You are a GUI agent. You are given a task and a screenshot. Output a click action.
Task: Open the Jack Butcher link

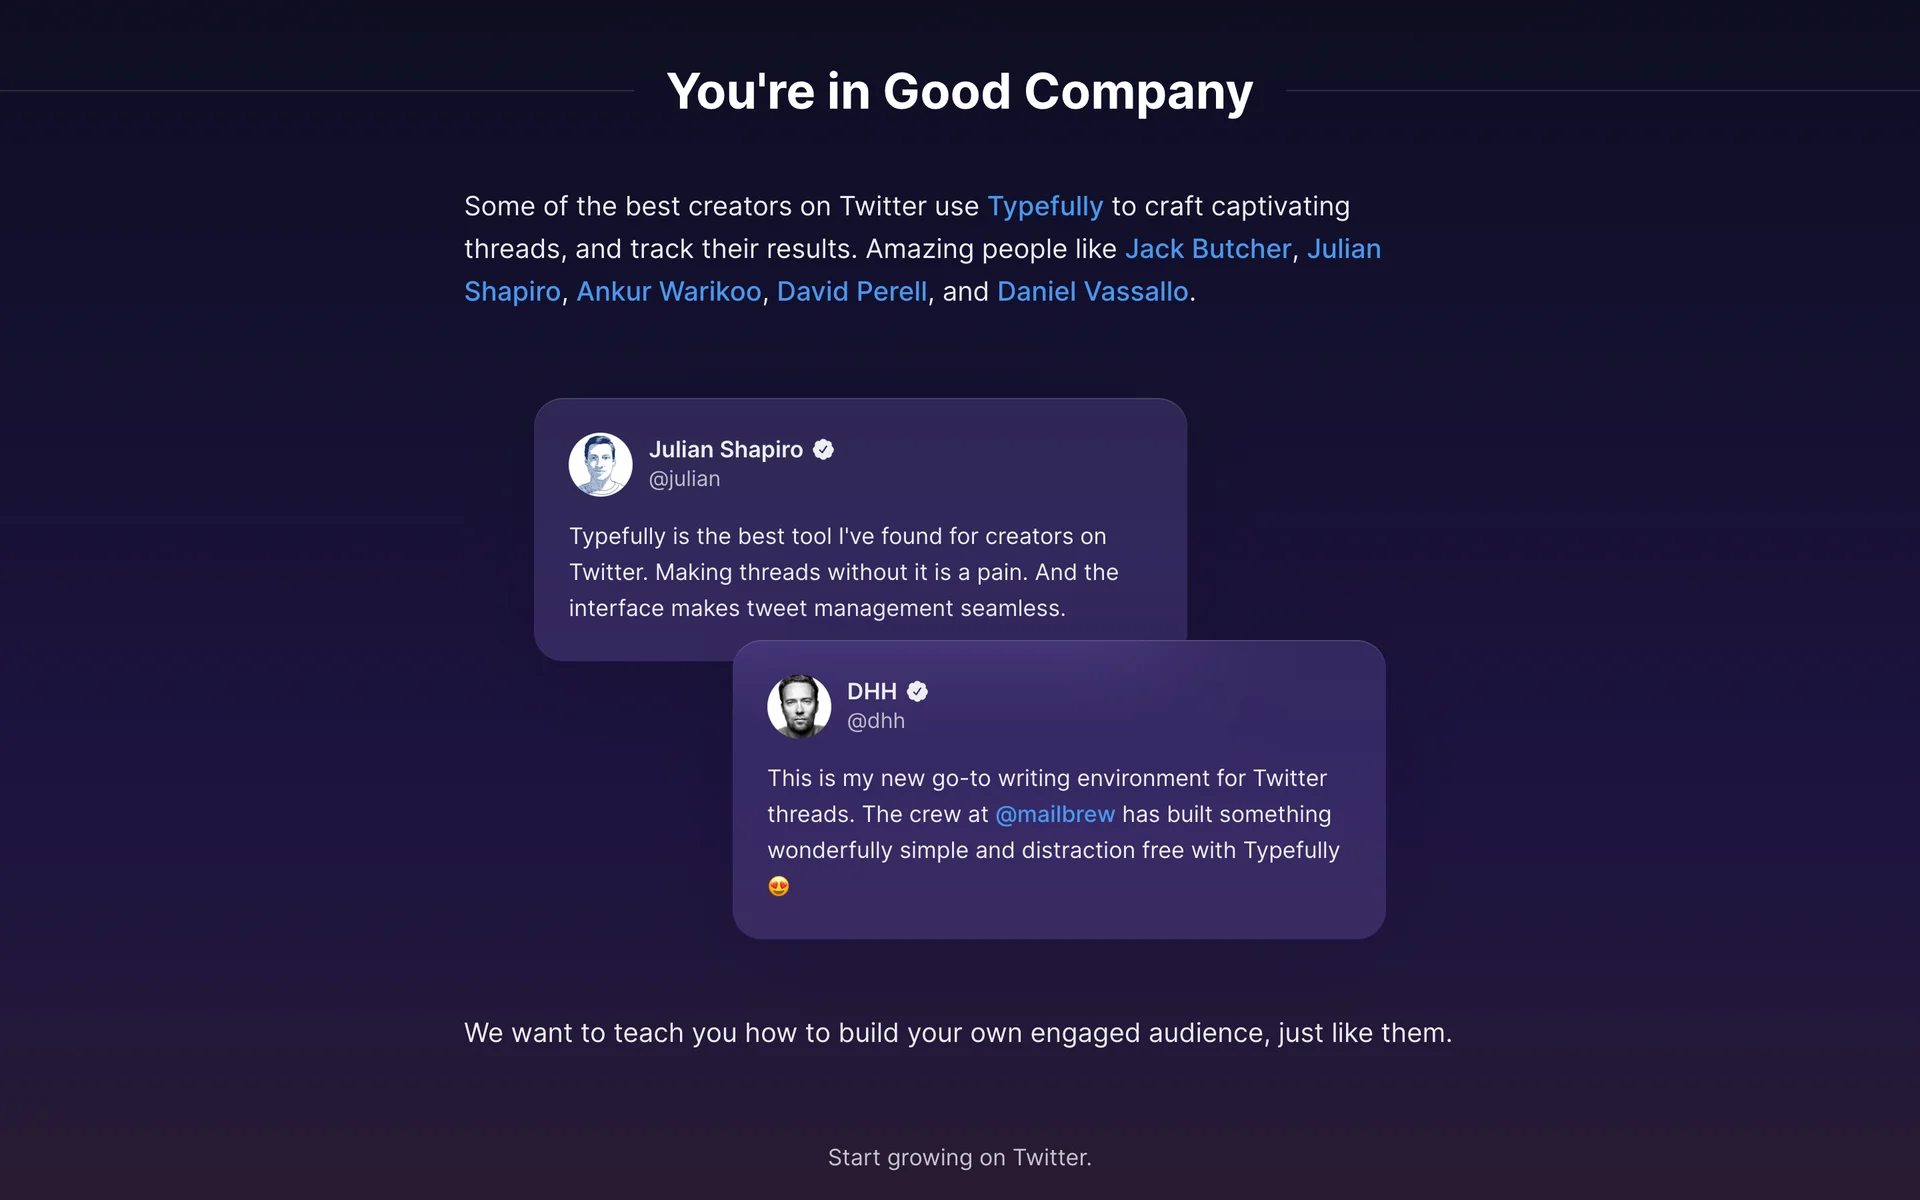[1208, 249]
